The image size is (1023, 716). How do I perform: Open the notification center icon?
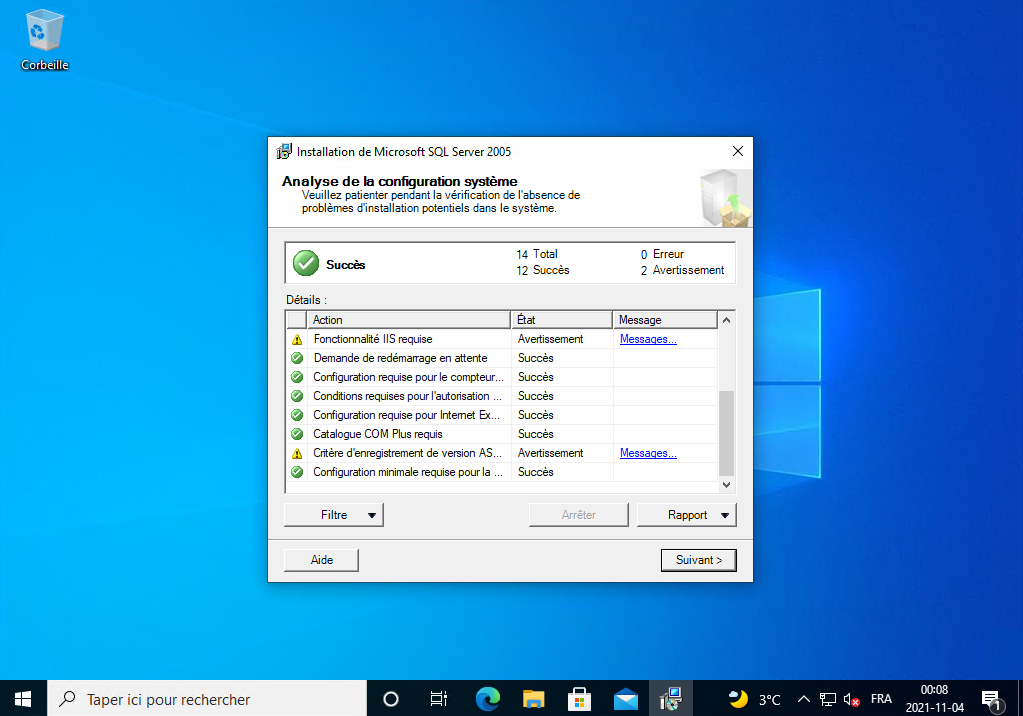click(x=991, y=698)
